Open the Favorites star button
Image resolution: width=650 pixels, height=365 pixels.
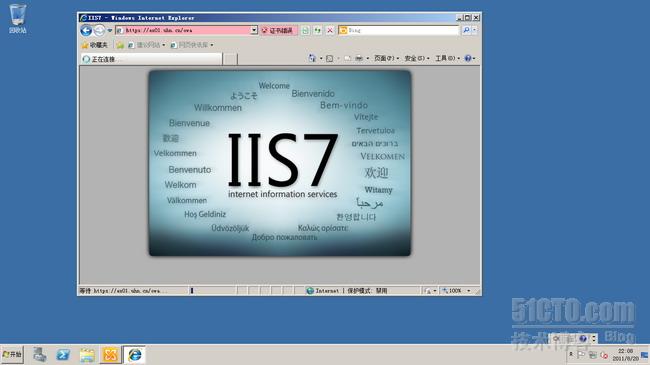click(x=95, y=45)
